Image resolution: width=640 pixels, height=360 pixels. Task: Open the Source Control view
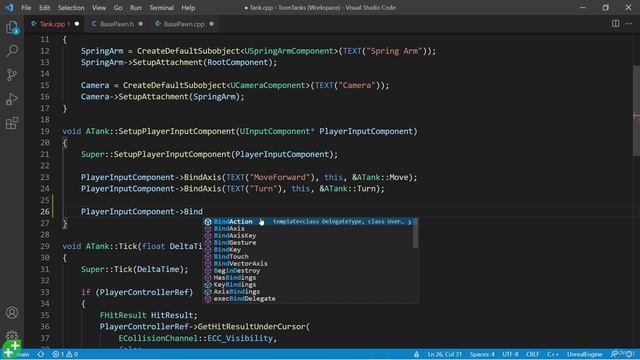click(12, 75)
